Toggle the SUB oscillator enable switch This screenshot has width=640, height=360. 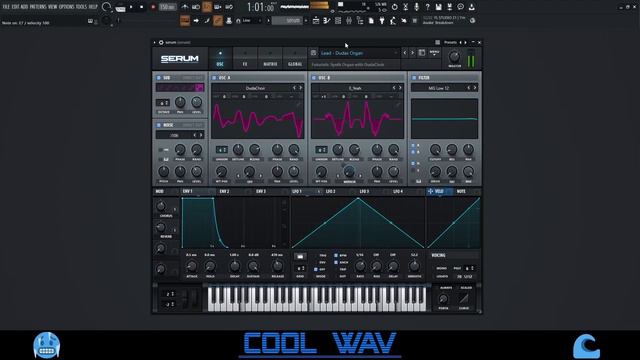(158, 78)
